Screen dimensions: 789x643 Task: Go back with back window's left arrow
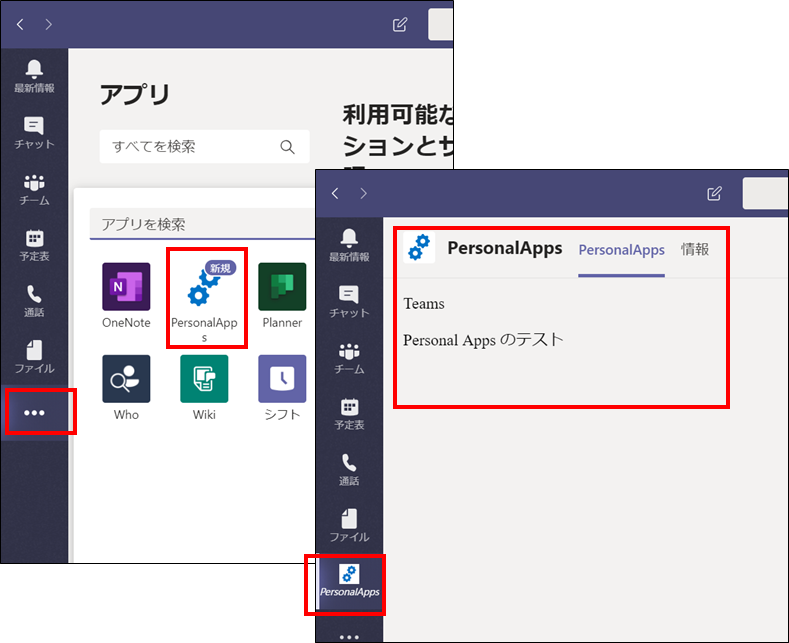click(20, 24)
